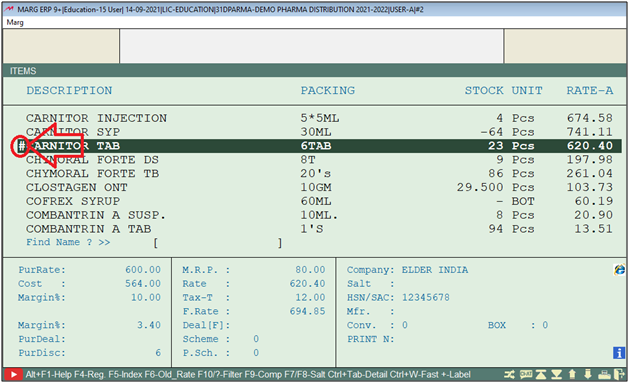Click the ITEMS panel title
Screen dimensions: 630x383
23,71
